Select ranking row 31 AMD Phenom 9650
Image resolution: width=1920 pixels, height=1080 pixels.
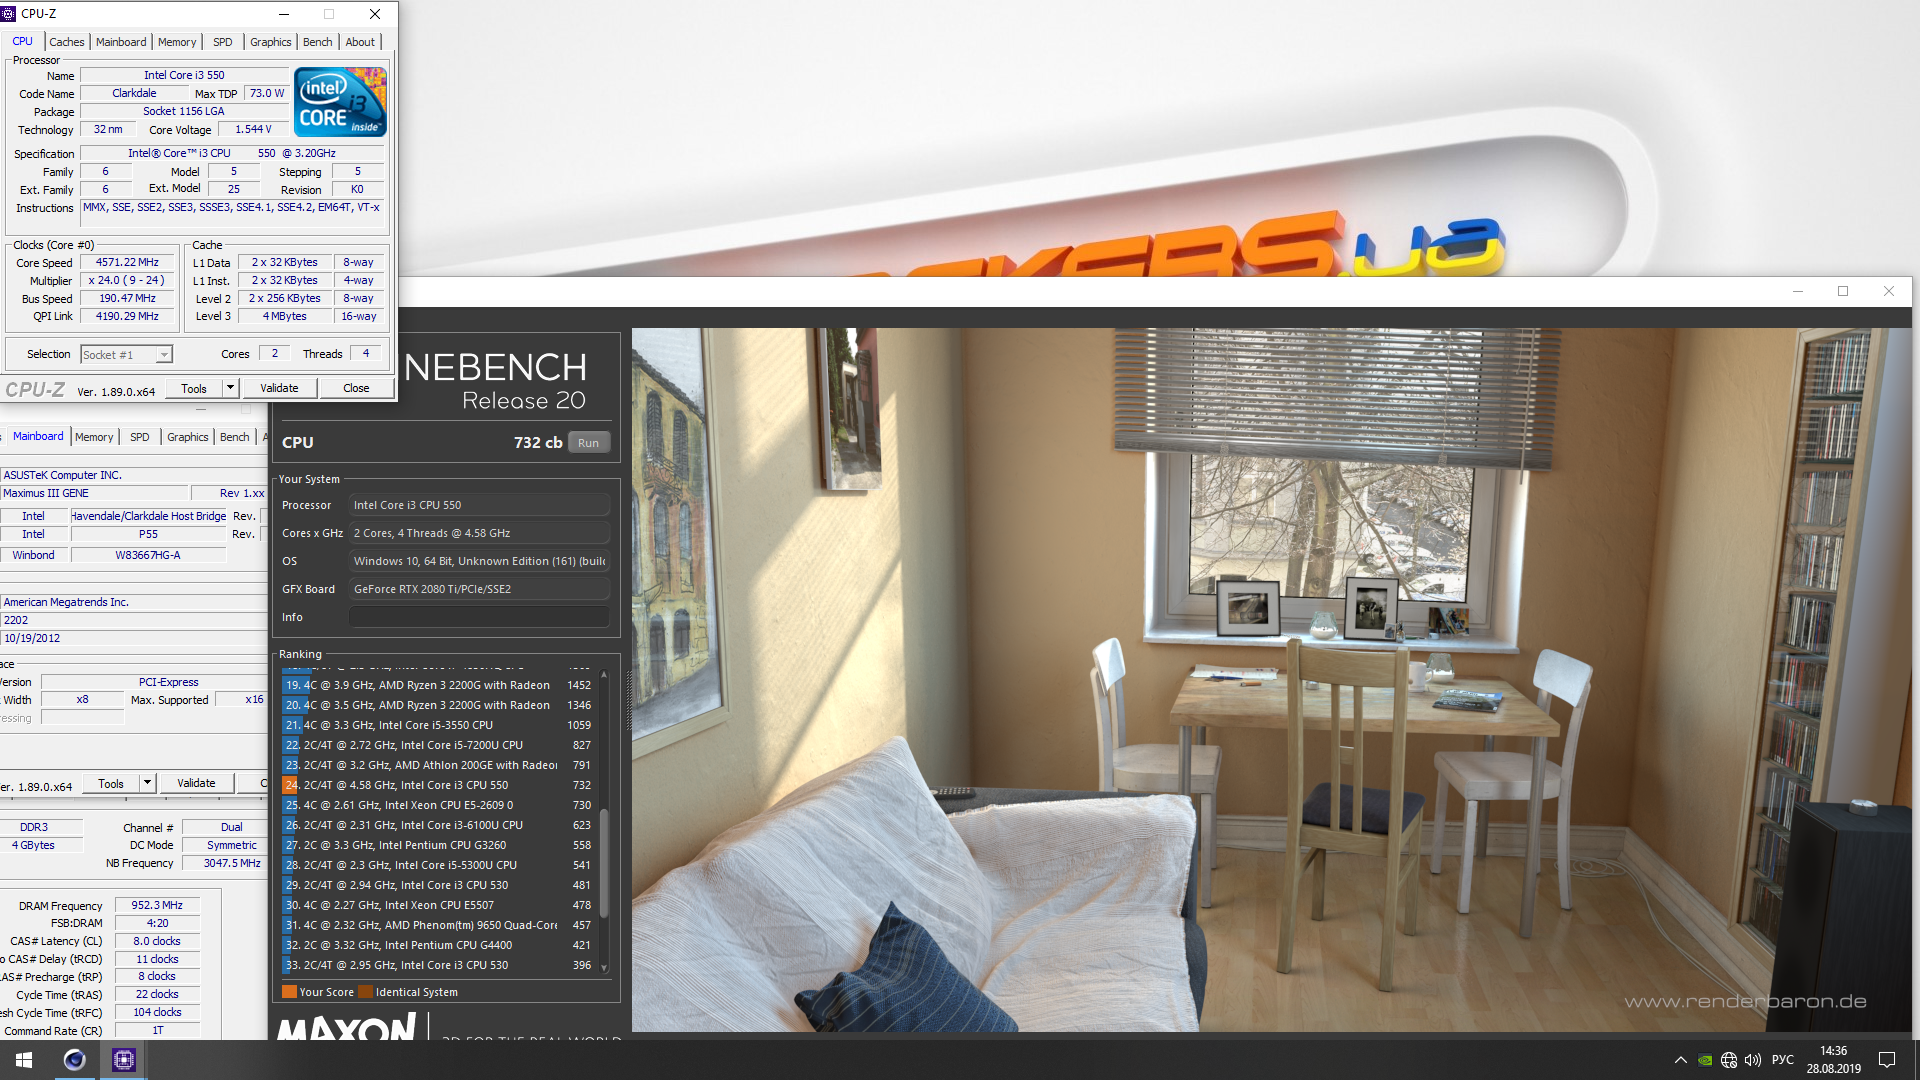coord(439,925)
